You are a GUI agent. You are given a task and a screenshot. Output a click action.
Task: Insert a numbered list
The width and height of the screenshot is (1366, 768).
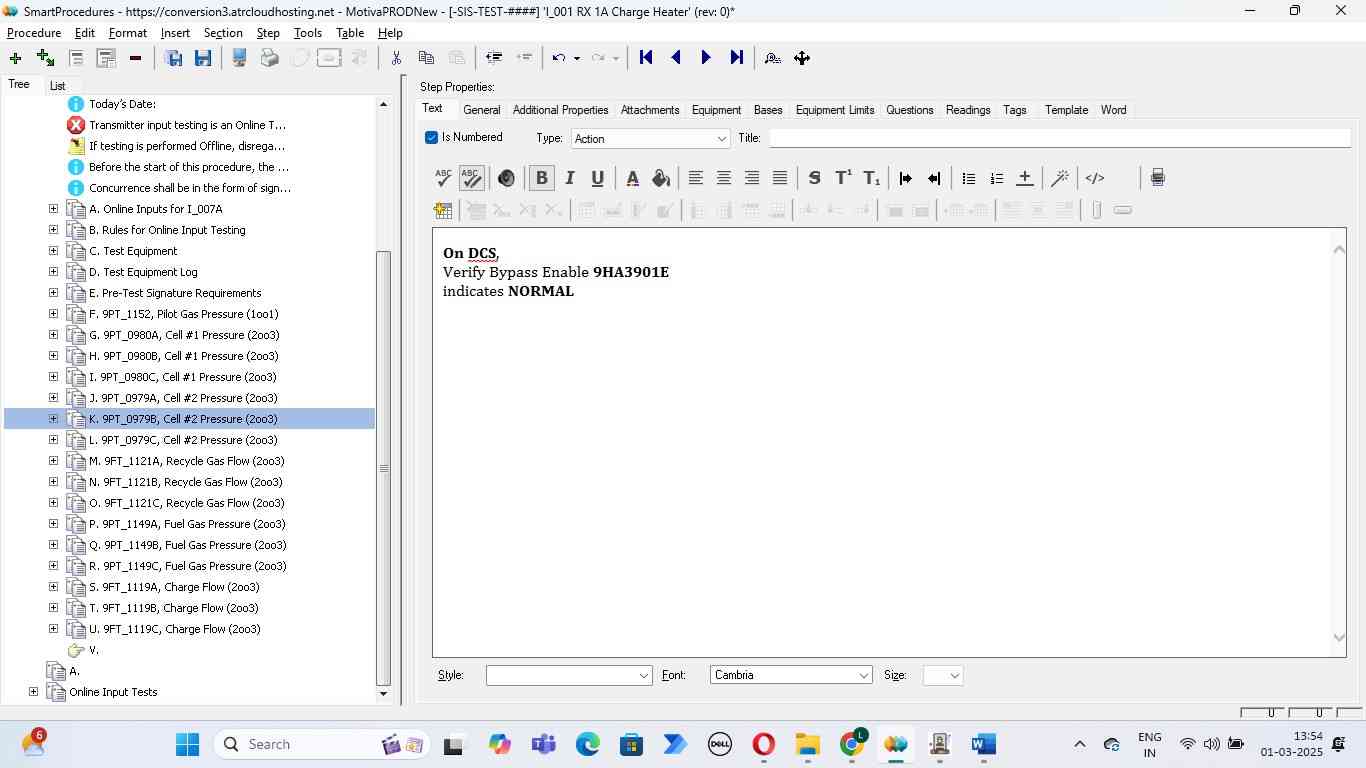[x=996, y=178]
